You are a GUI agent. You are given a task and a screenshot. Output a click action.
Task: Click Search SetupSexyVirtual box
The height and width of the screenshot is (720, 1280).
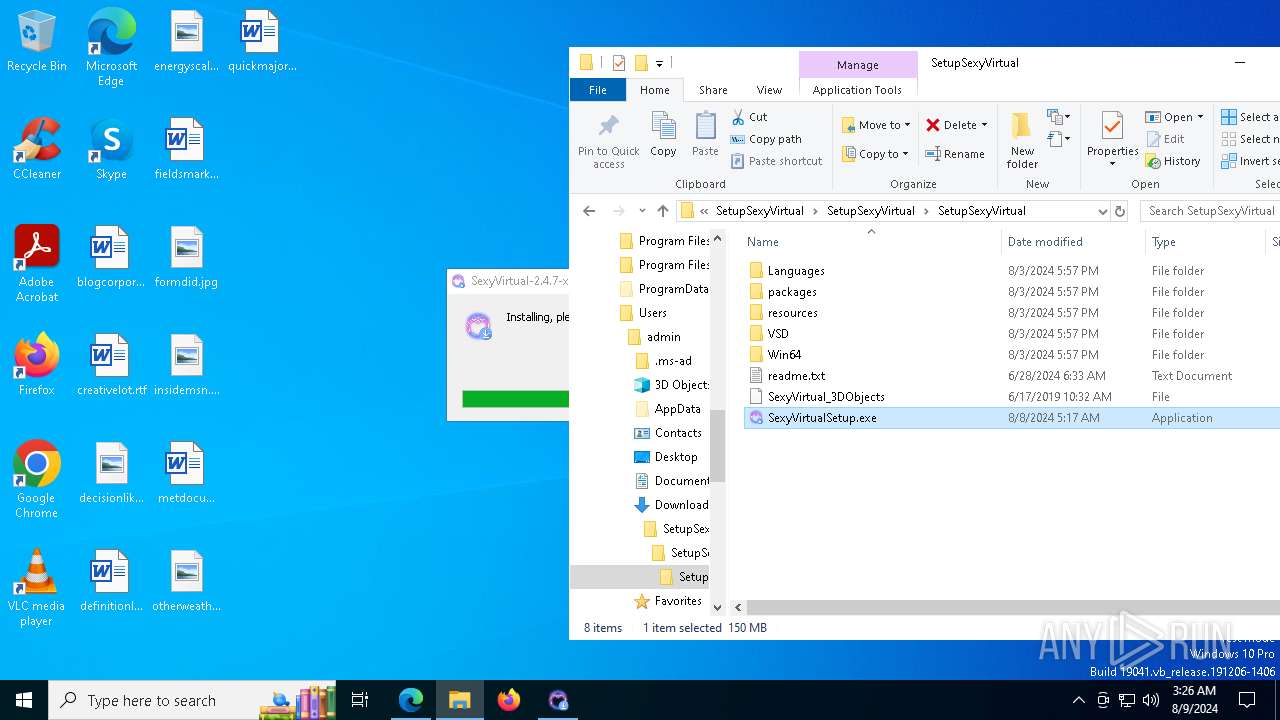tap(1208, 211)
